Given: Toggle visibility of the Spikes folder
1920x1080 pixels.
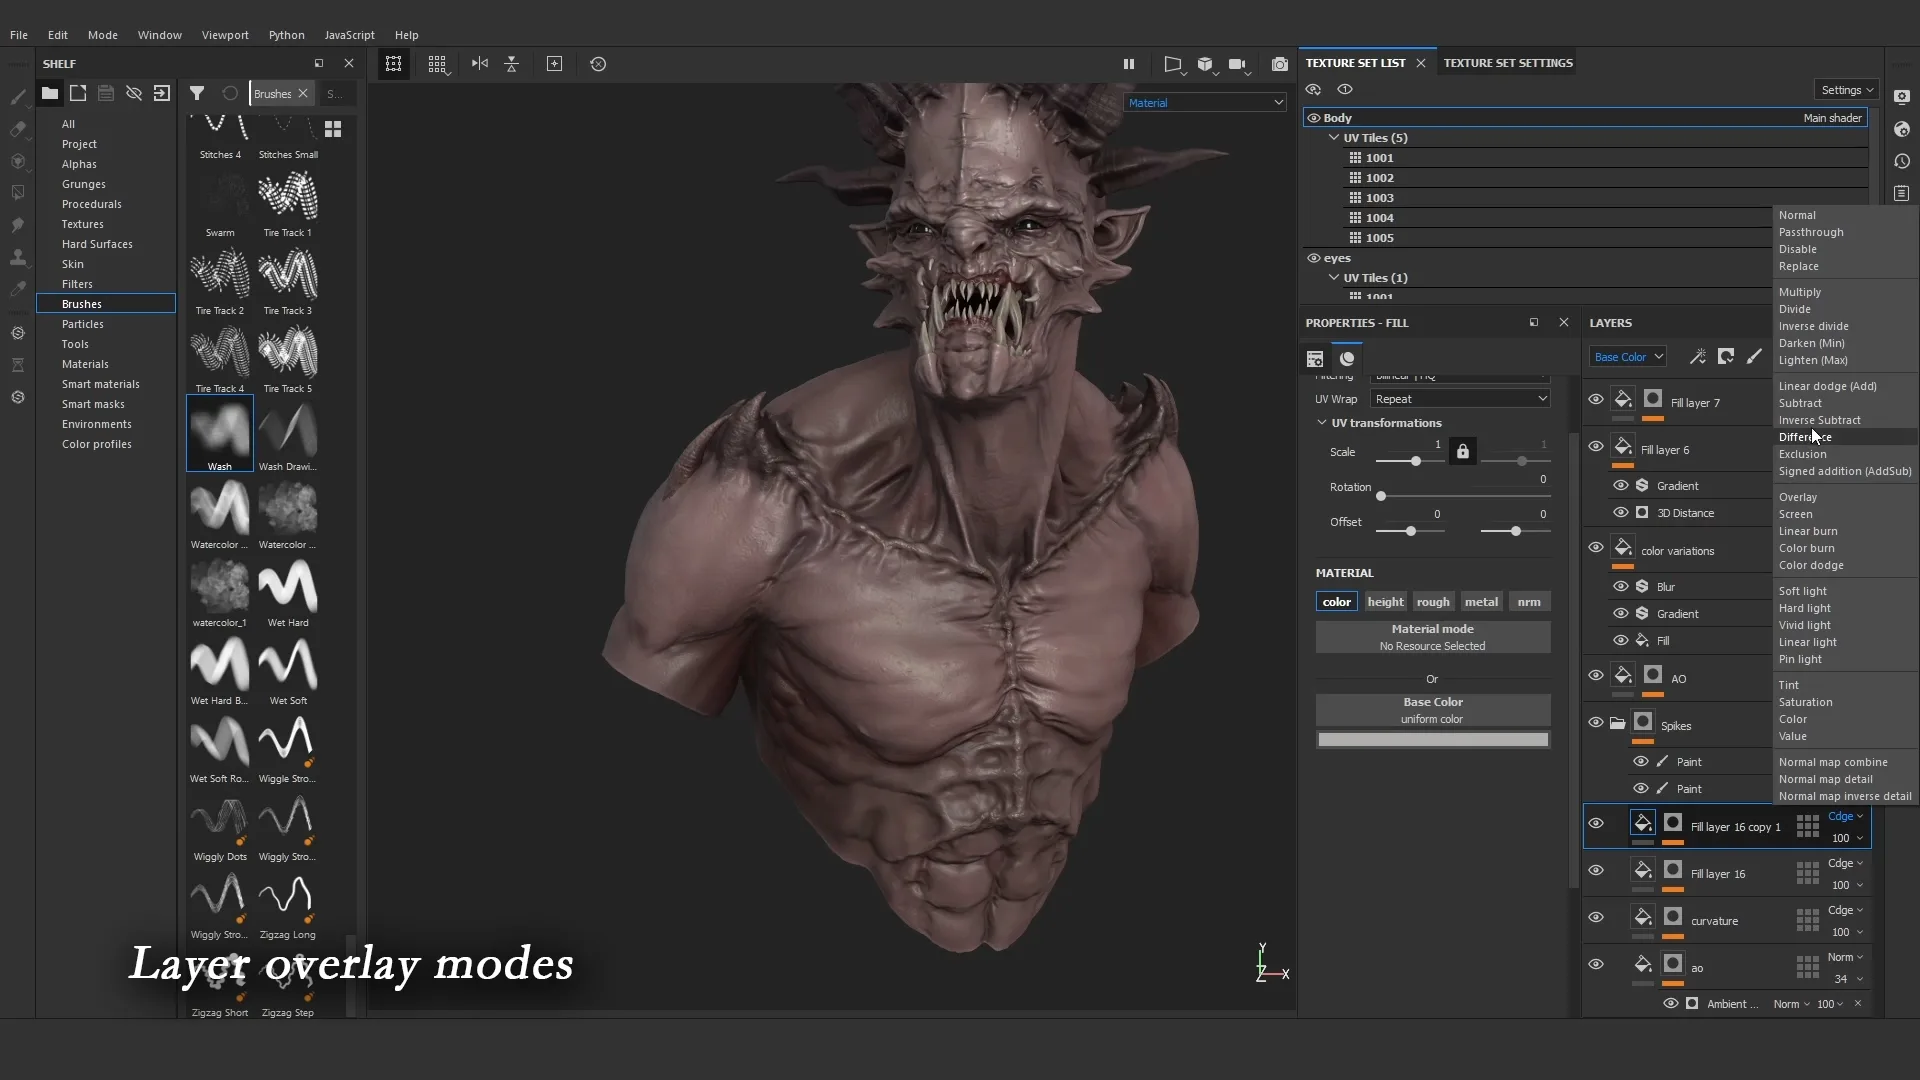Looking at the screenshot, I should coord(1596,722).
